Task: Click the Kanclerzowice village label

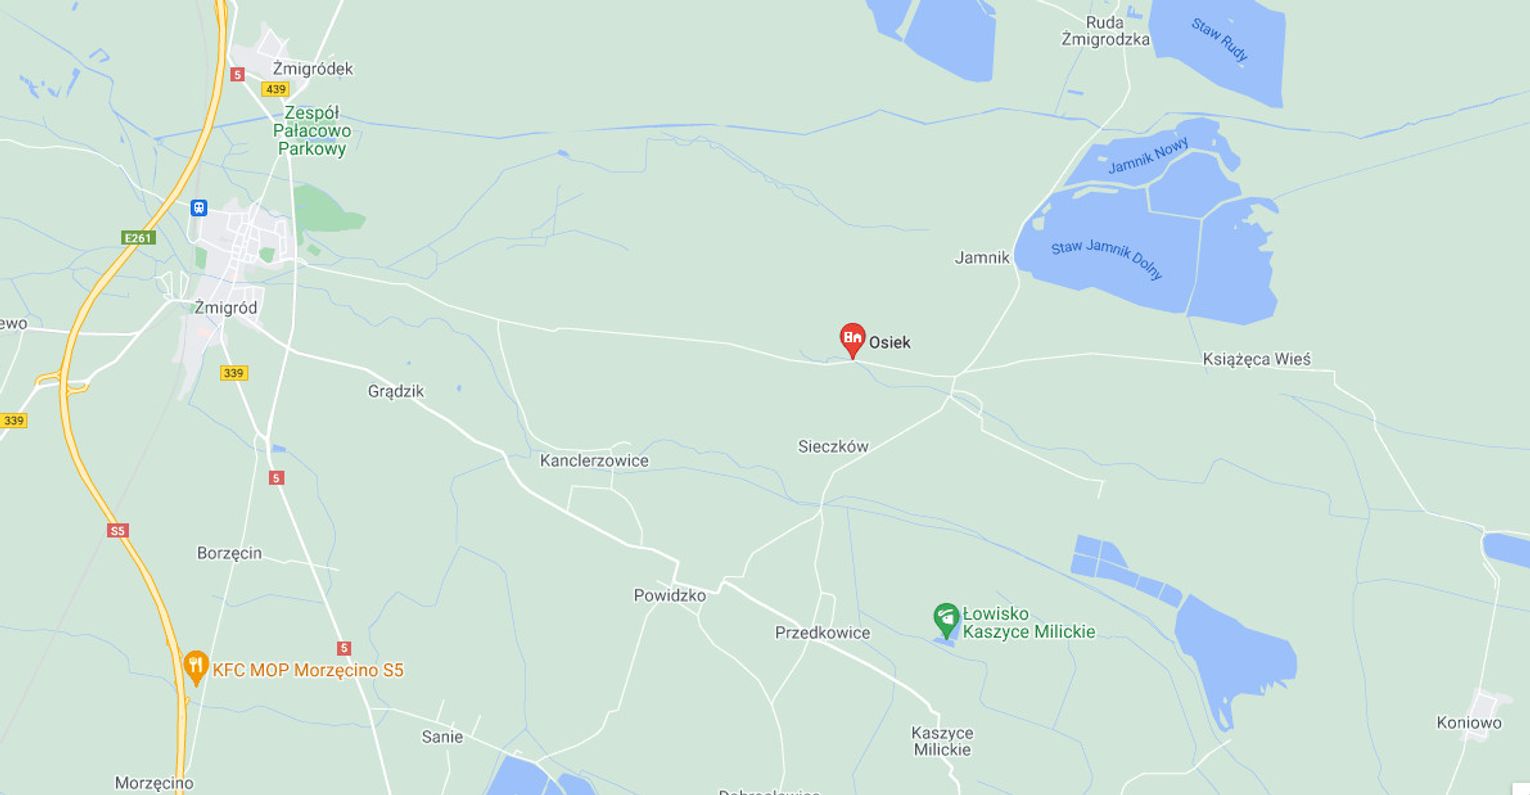Action: (594, 461)
